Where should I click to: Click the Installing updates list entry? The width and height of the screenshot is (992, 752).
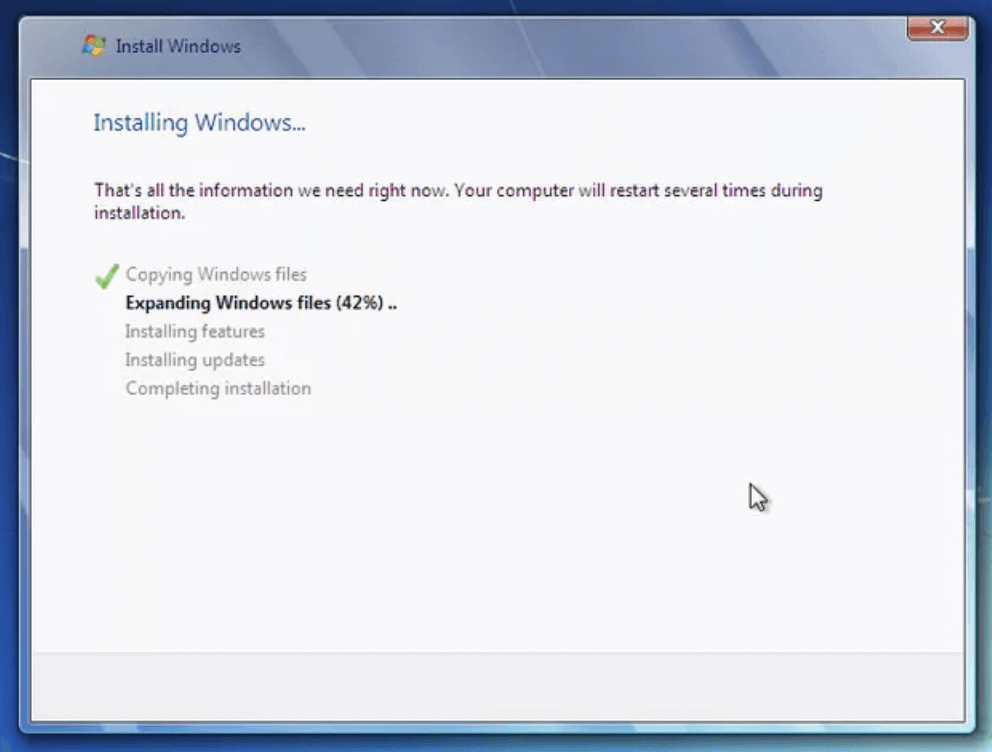click(x=194, y=359)
